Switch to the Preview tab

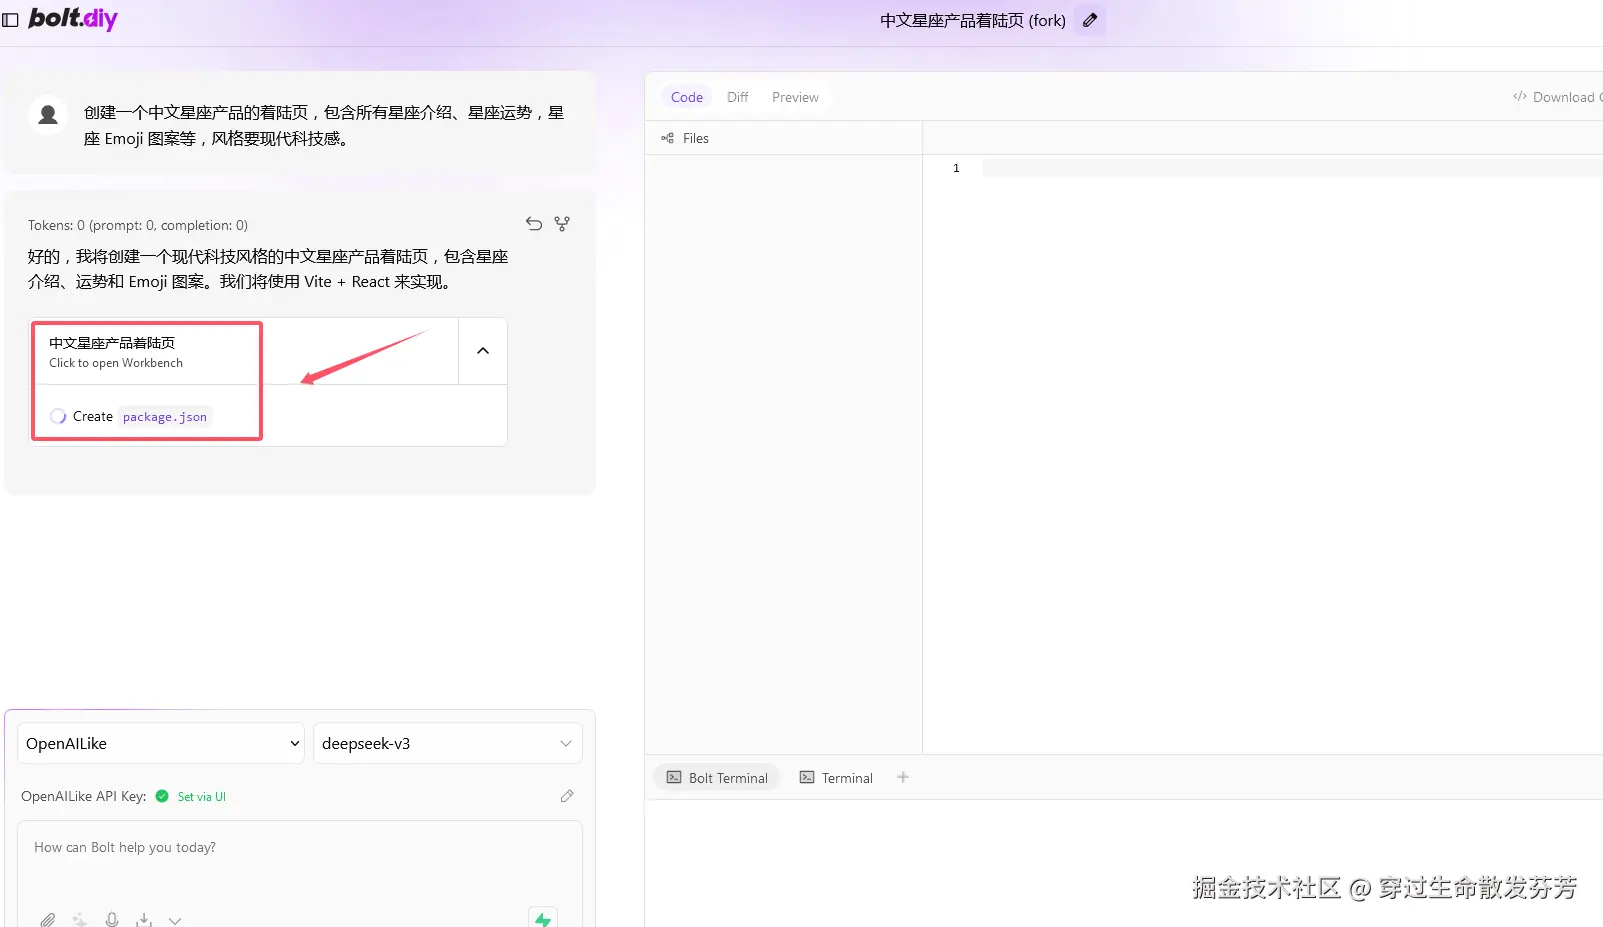795,97
